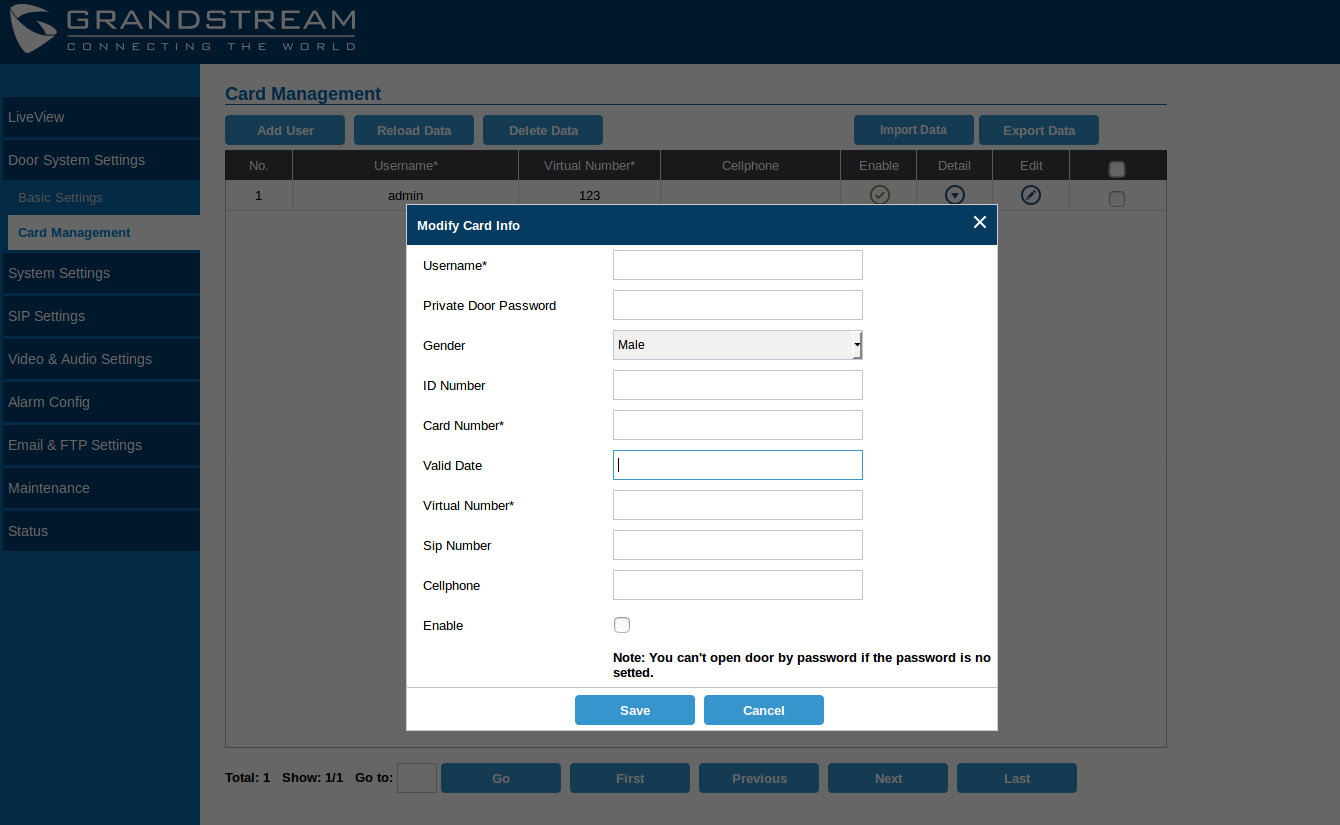Image resolution: width=1340 pixels, height=825 pixels.
Task: Open Alarm Config menu
Action: [100, 402]
